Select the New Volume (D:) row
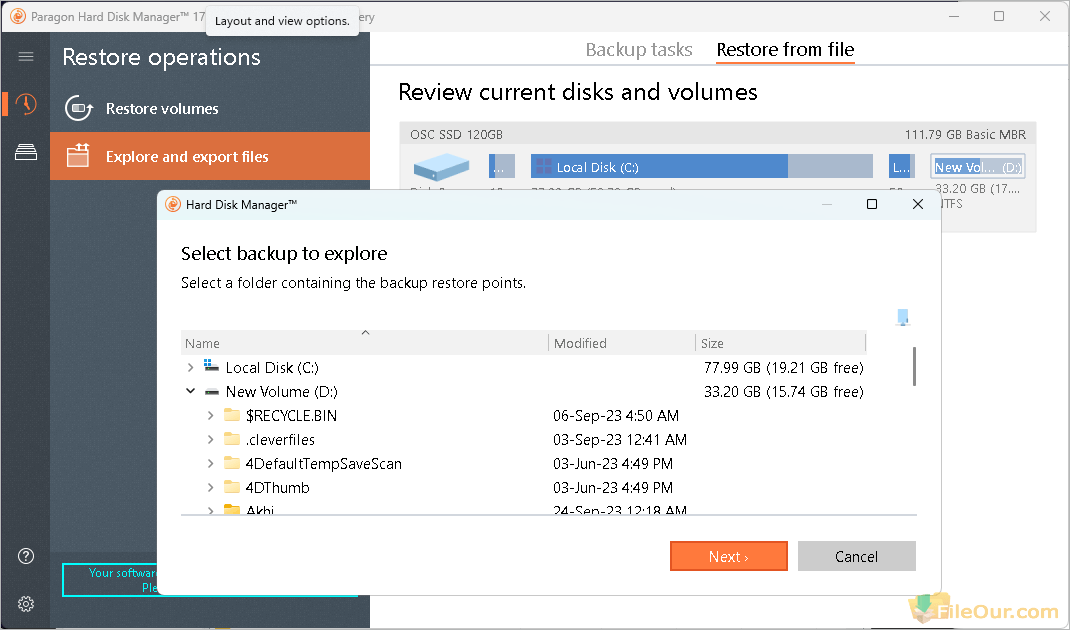This screenshot has width=1070, height=630. click(523, 391)
